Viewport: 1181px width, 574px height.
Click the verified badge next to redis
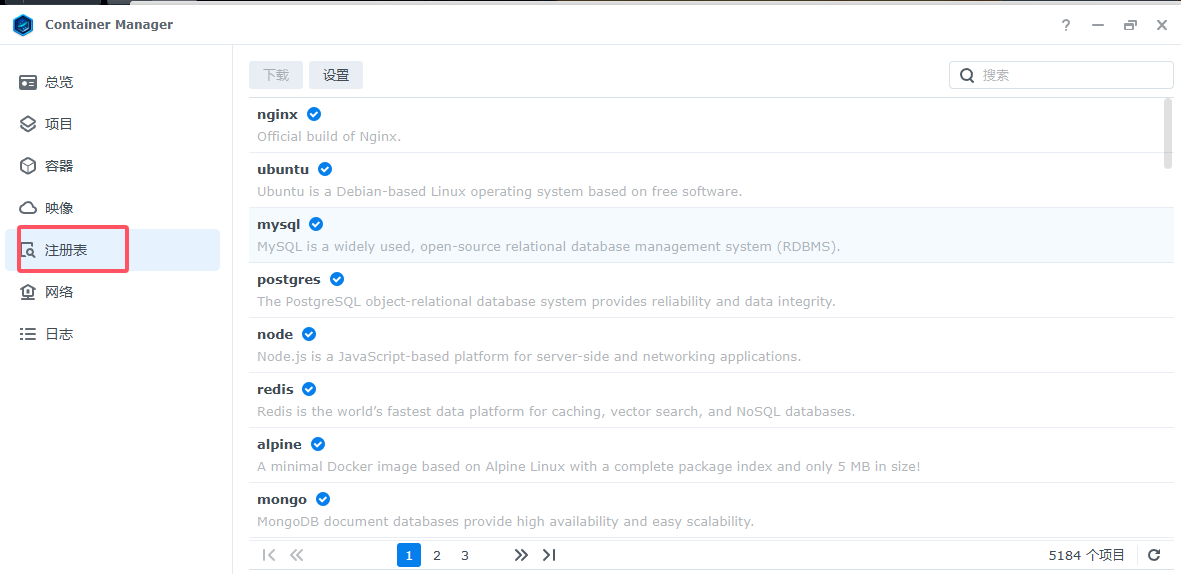coord(309,389)
